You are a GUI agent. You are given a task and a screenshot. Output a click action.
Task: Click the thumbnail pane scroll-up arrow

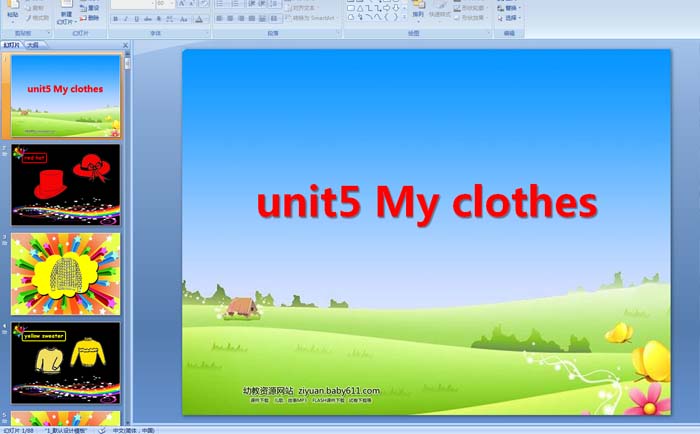point(128,53)
